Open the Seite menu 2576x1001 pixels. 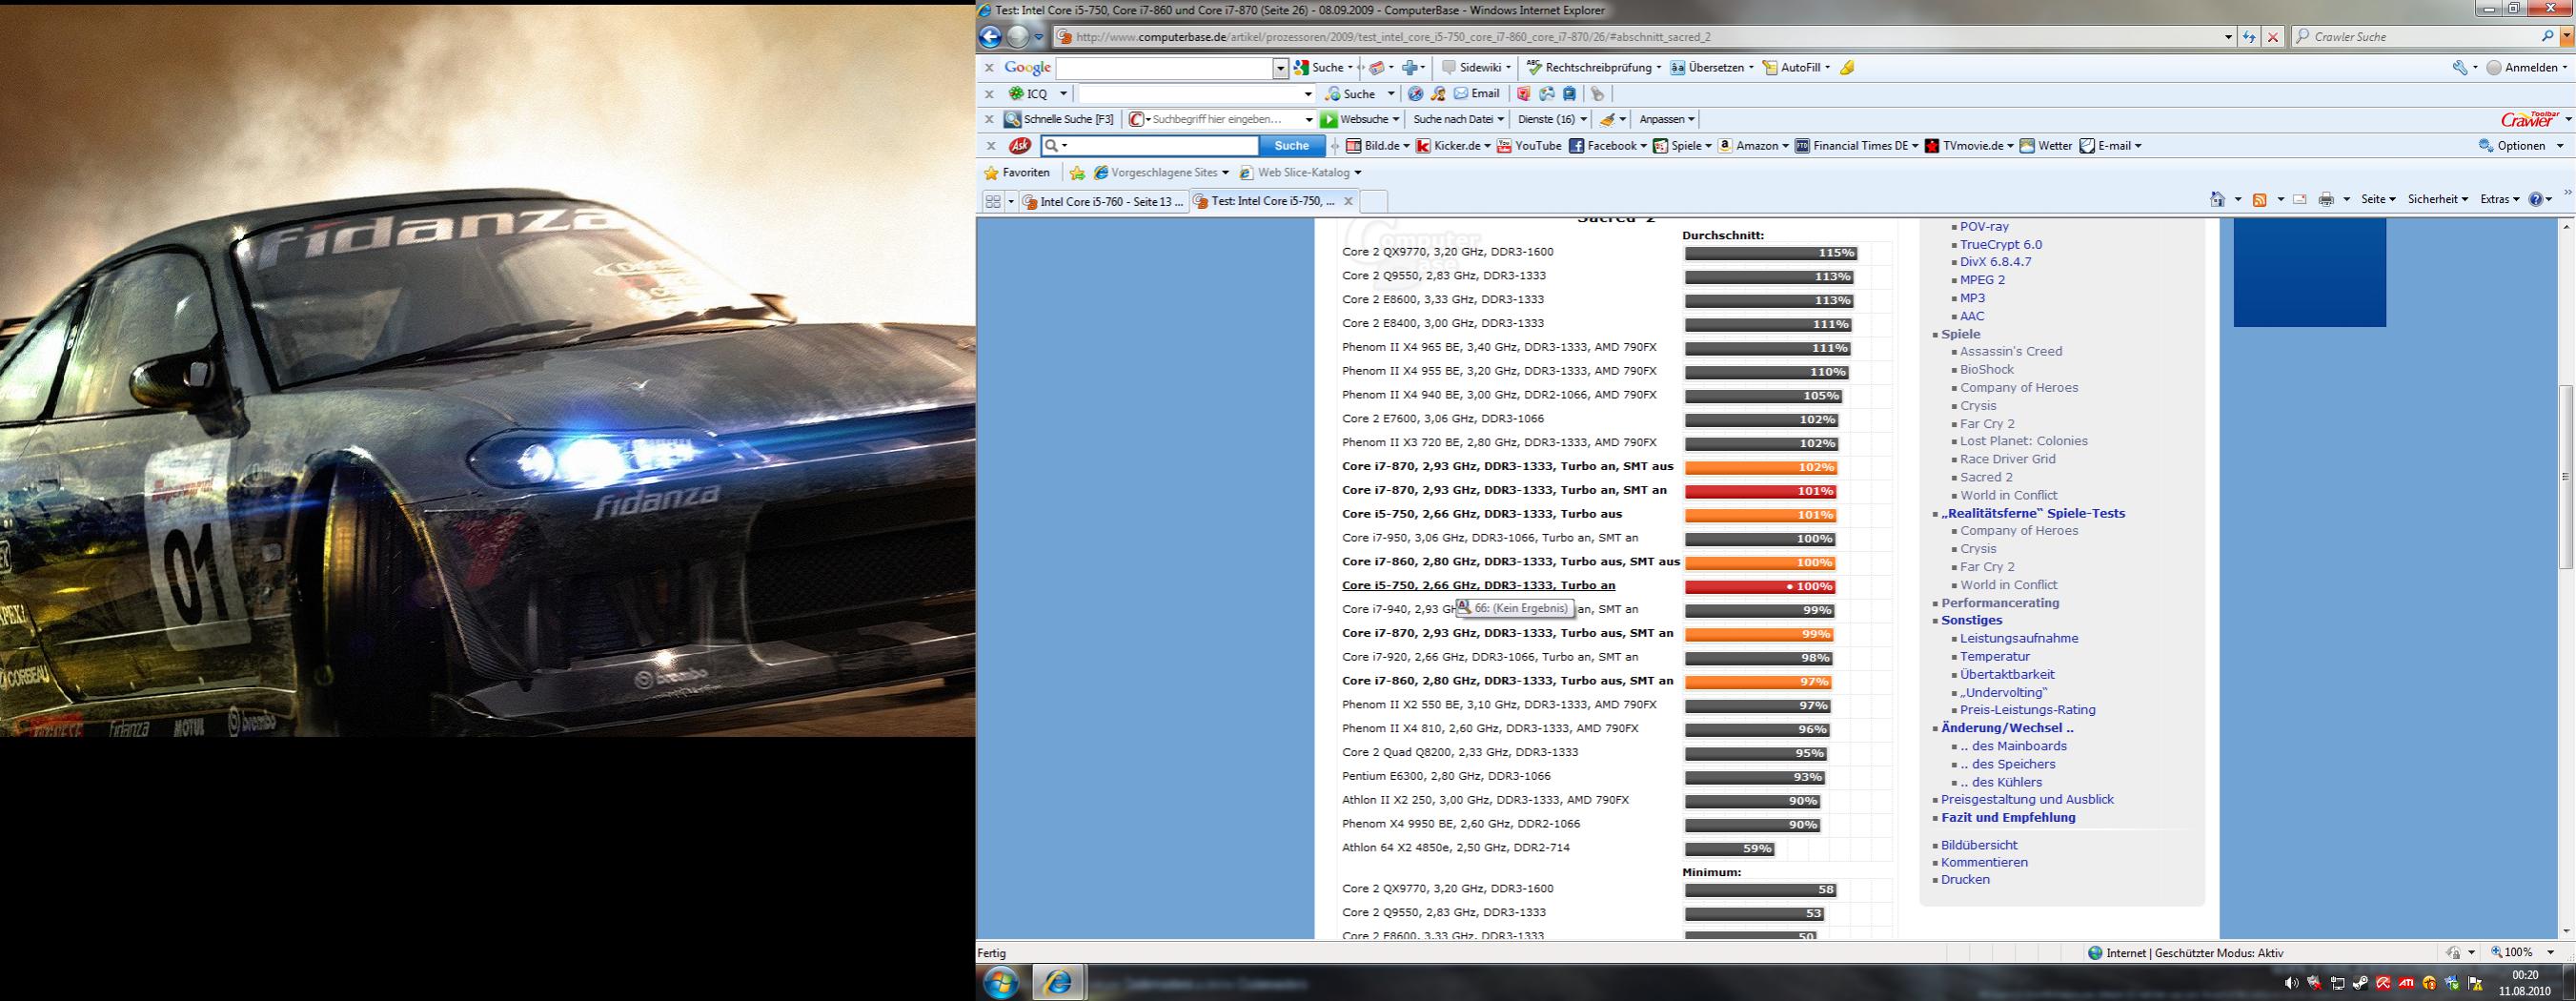coord(2378,199)
